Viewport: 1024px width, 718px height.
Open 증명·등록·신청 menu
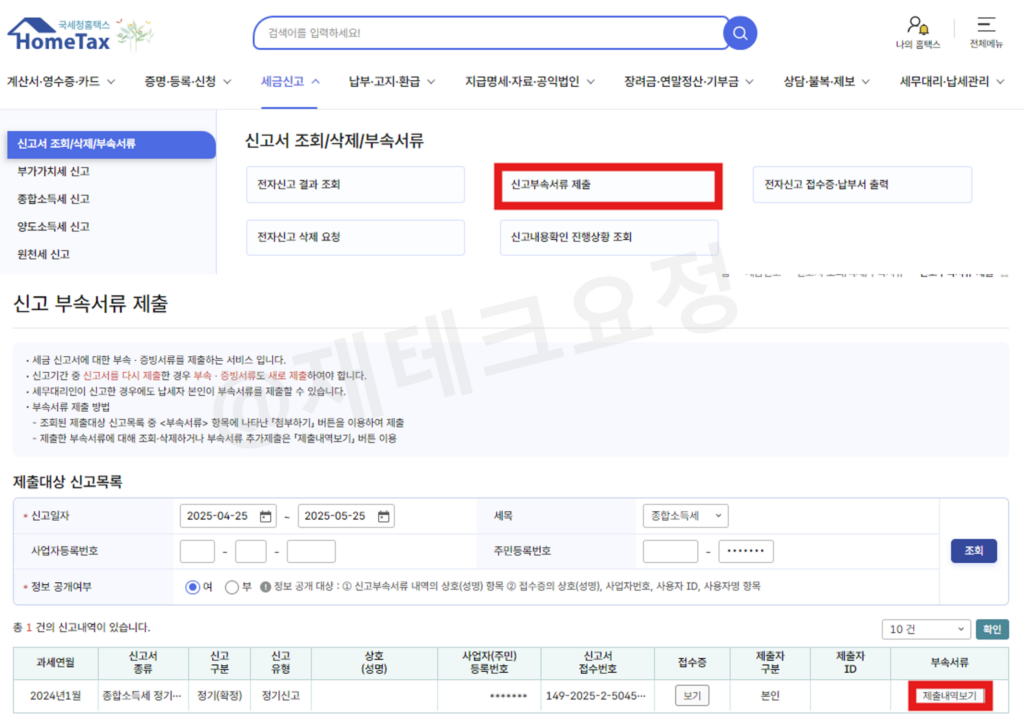click(180, 82)
